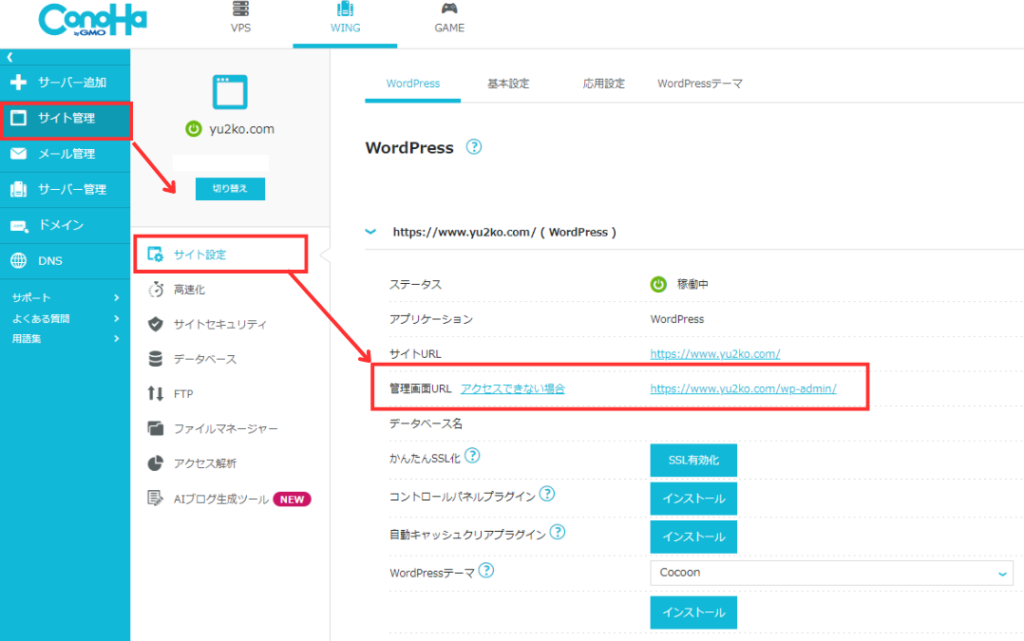The image size is (1024, 641).
Task: Click the help icon beside WordPress heading
Action: coord(473,147)
